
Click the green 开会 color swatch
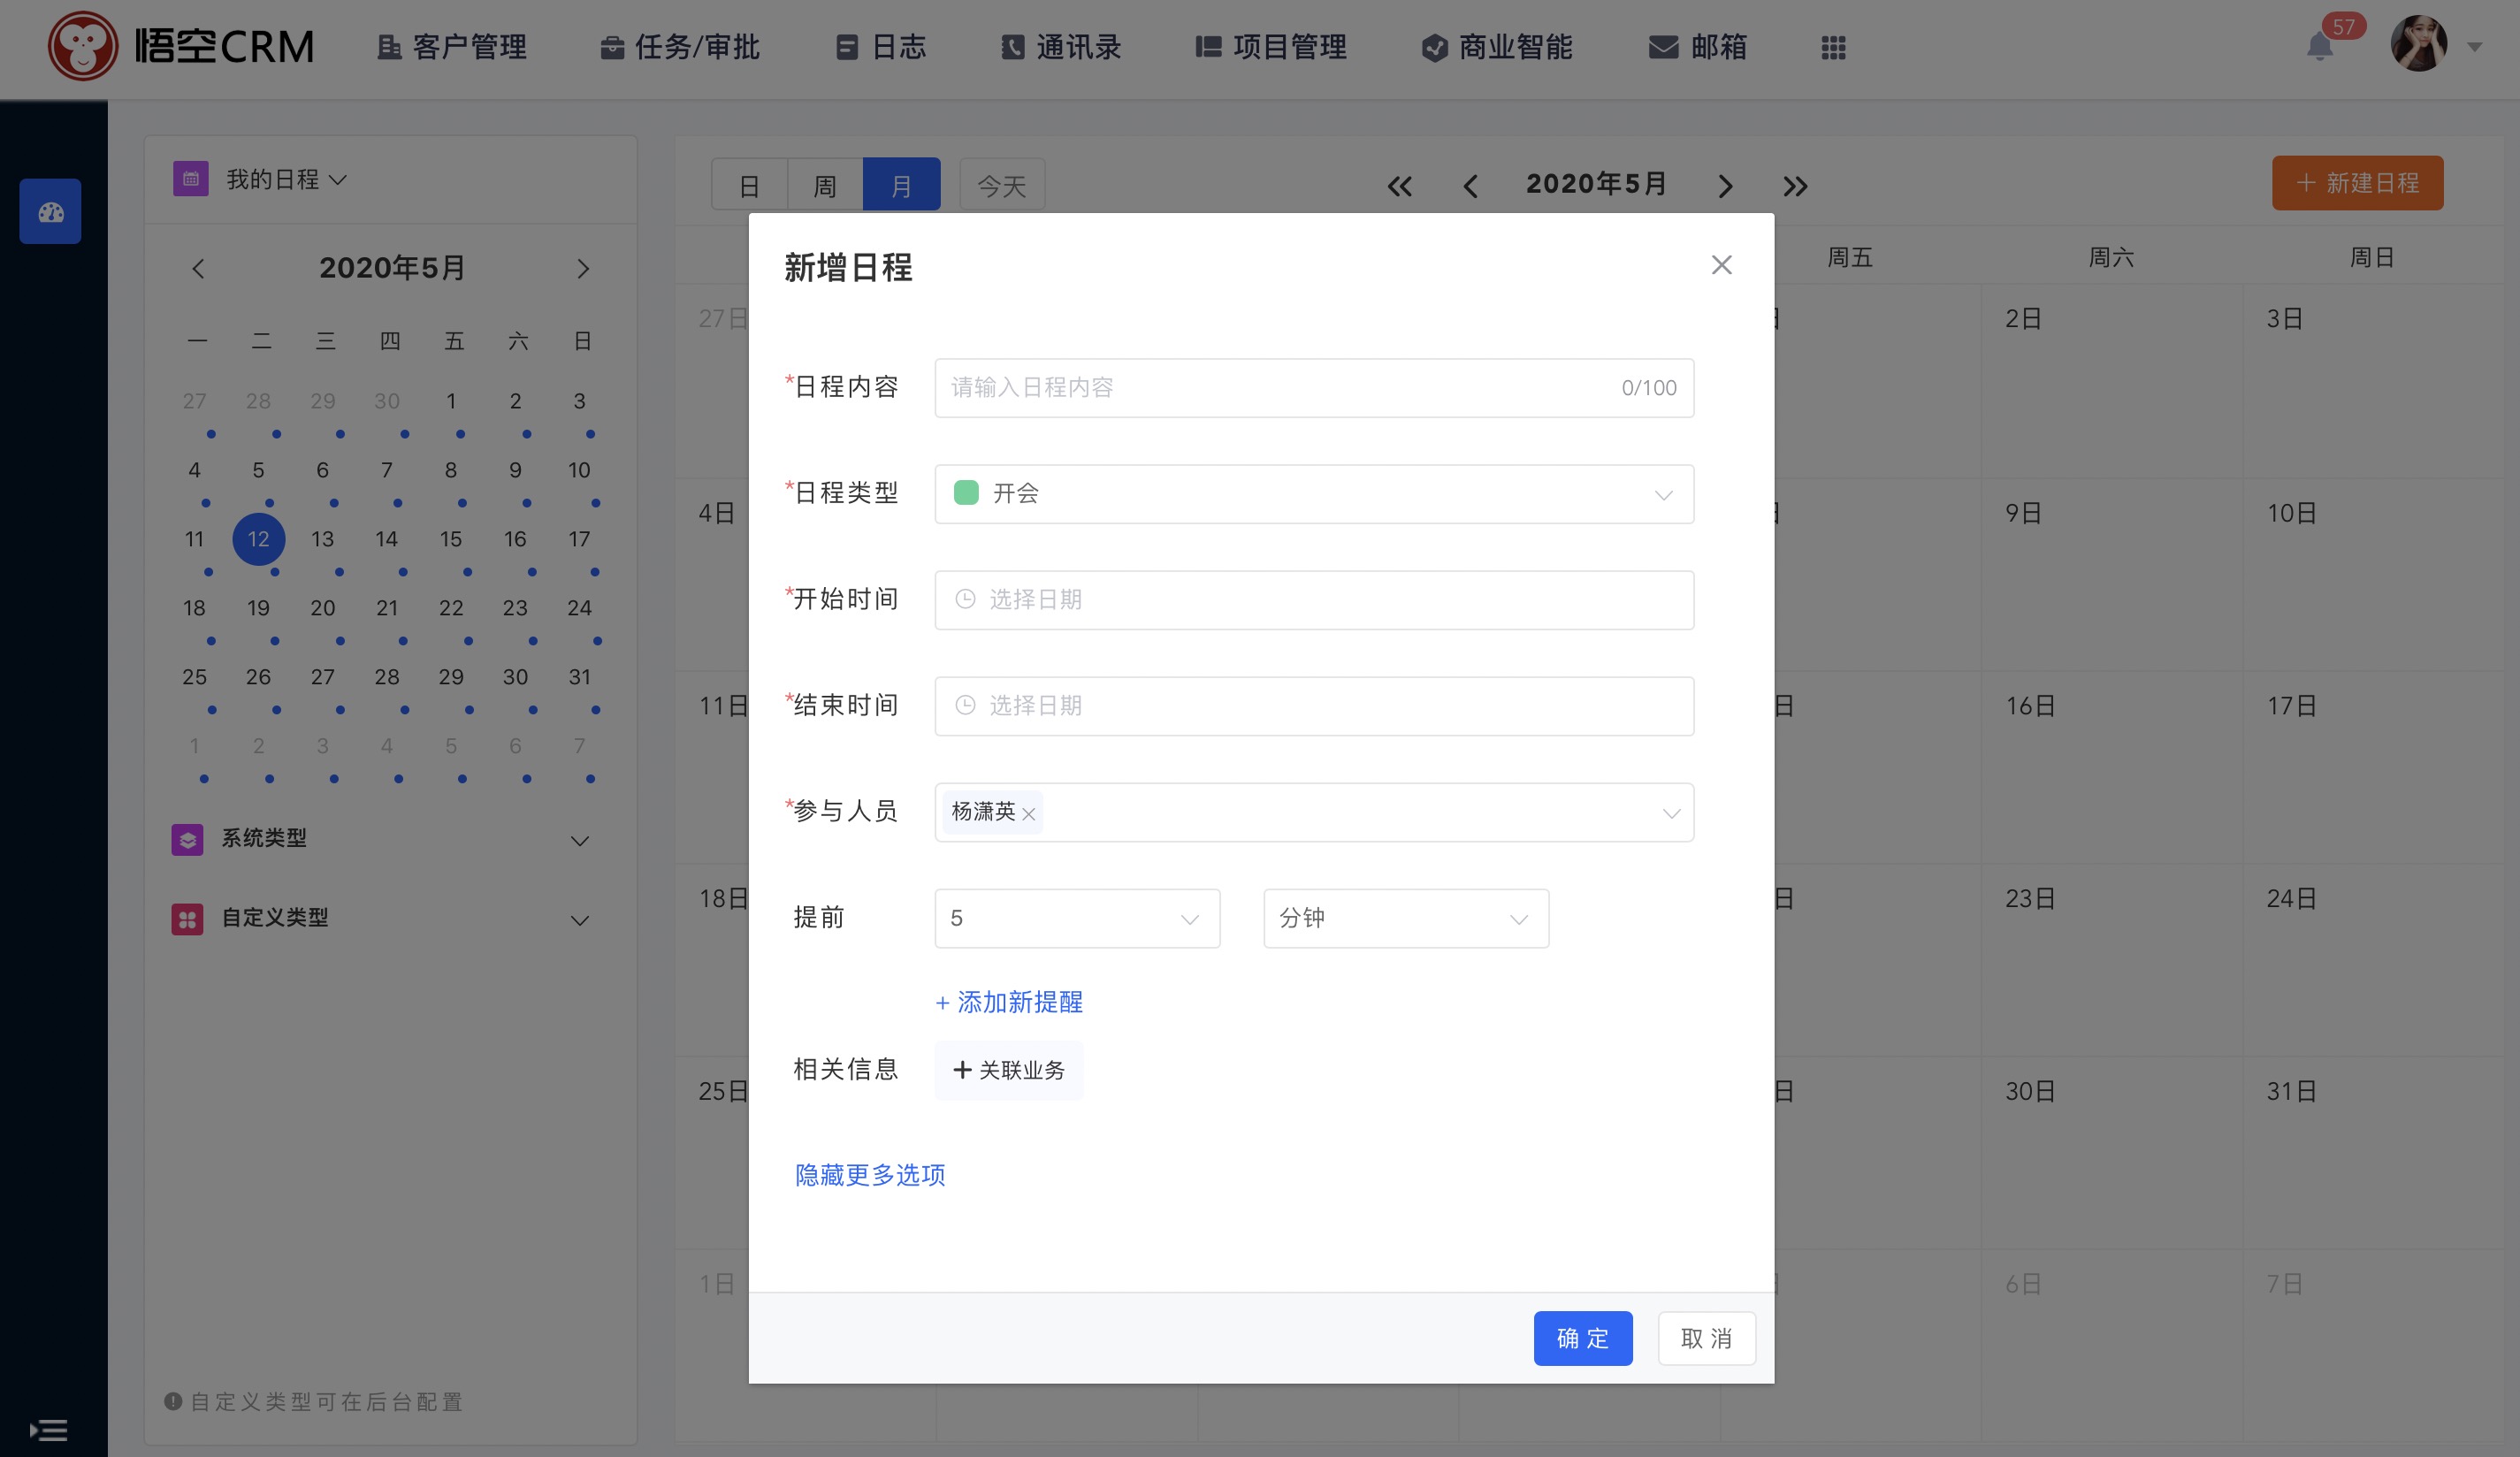(x=966, y=493)
